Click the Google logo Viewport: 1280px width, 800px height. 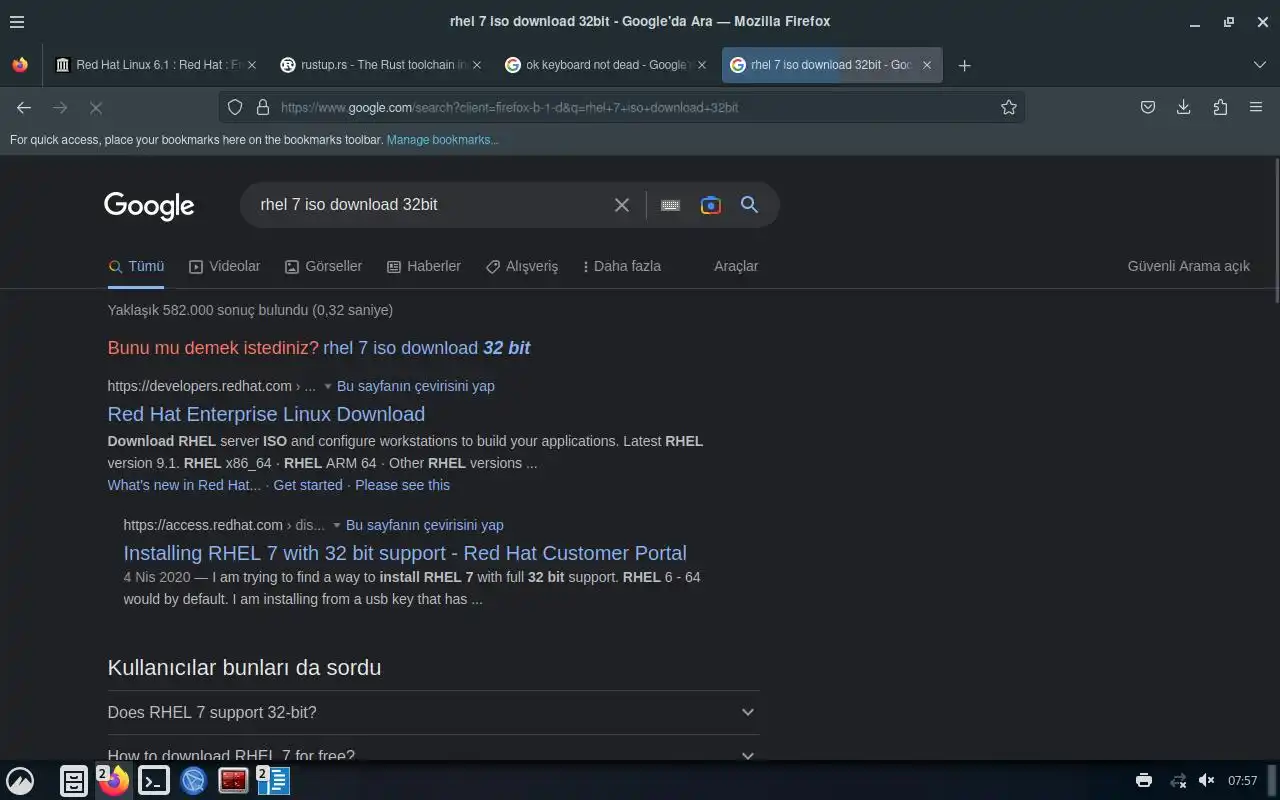pos(149,205)
